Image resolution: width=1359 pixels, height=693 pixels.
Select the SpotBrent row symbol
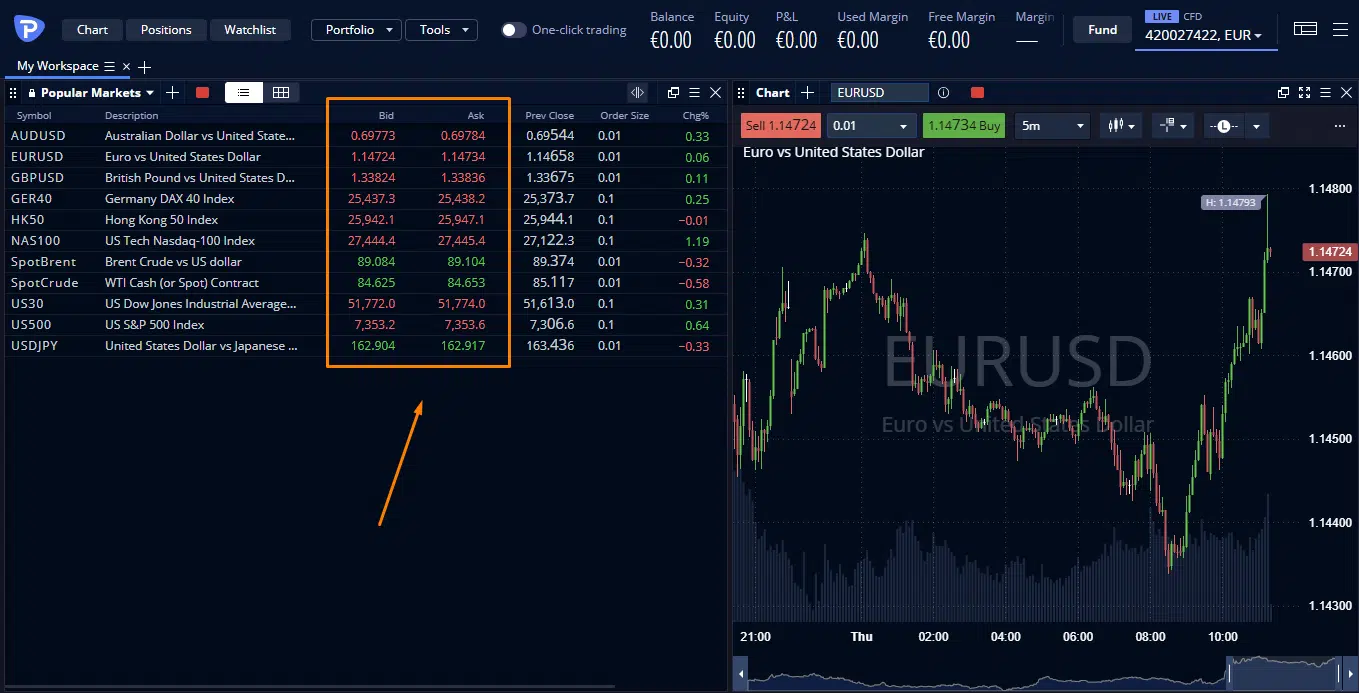coord(43,262)
